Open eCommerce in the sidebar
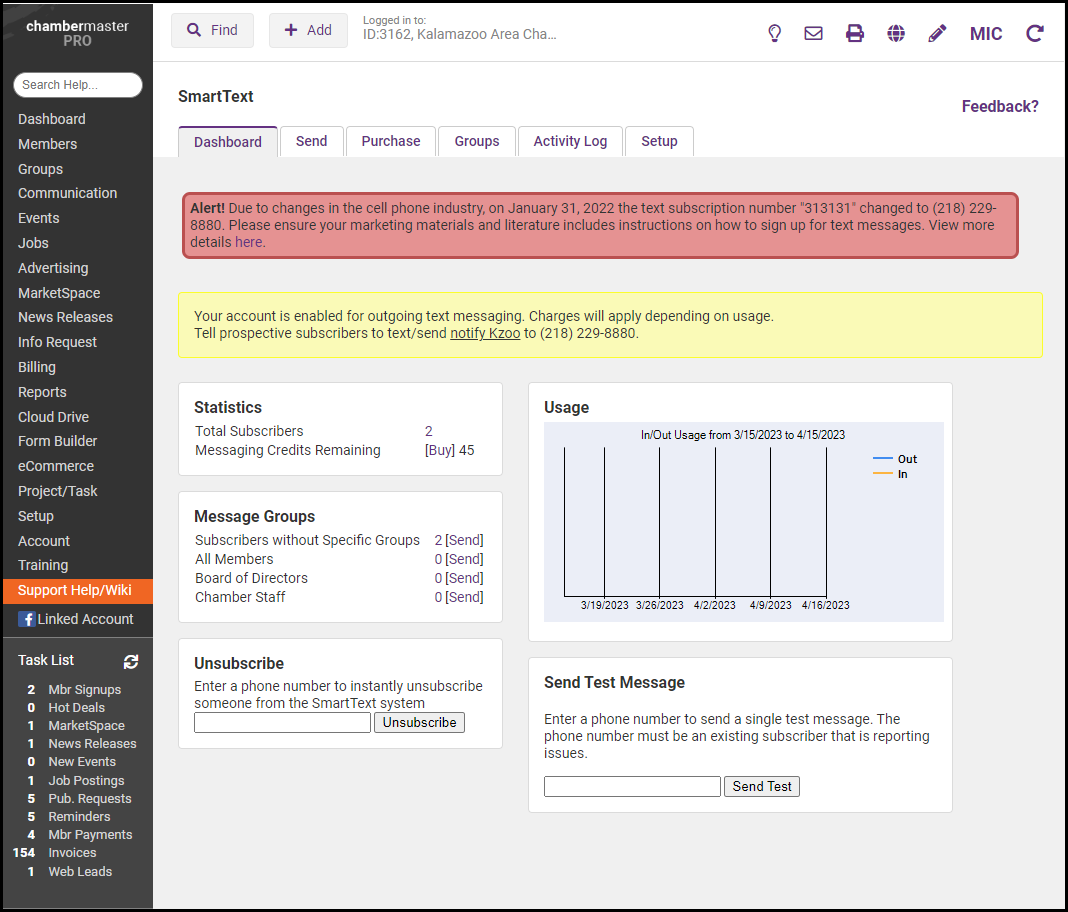Viewport: 1068px width, 912px height. tap(56, 467)
